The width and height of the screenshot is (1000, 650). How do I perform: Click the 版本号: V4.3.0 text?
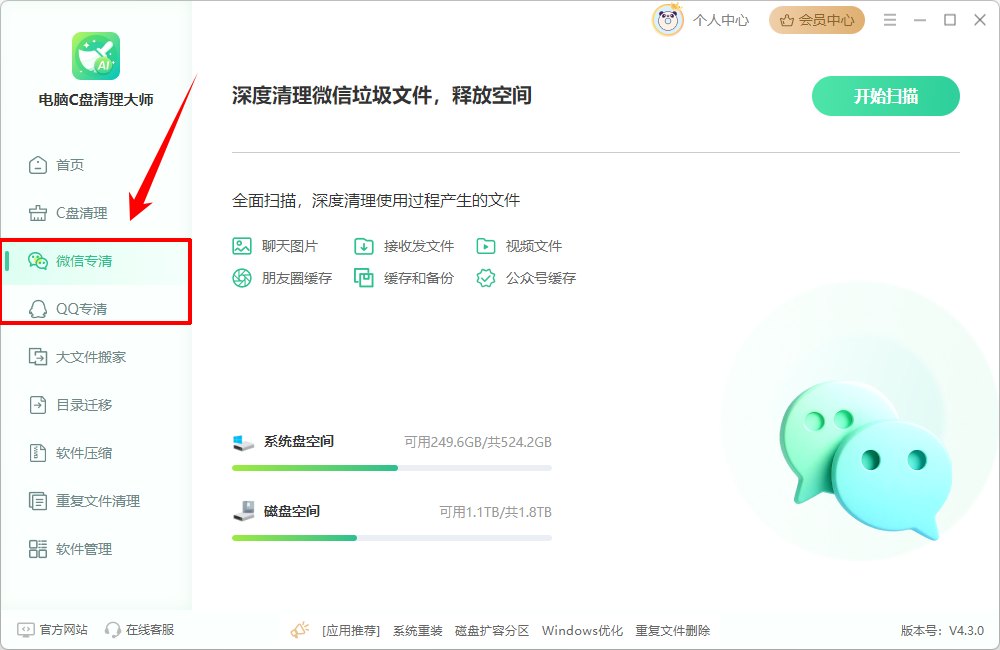942,631
